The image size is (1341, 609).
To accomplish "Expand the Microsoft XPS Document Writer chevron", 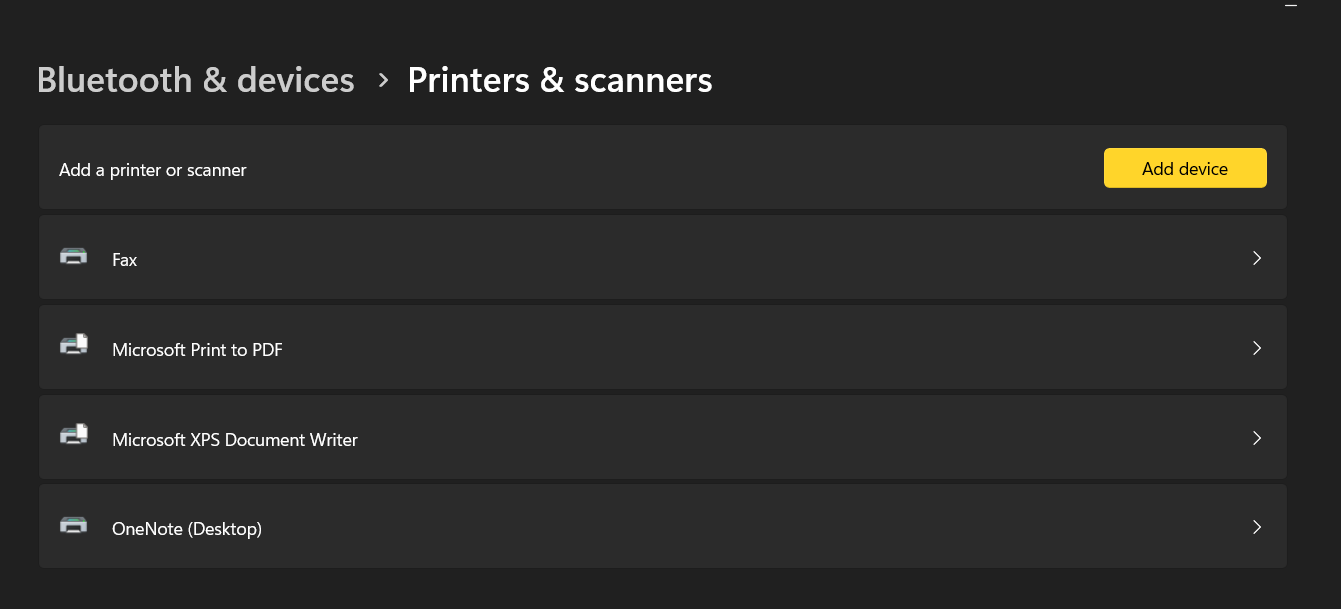I will 1257,438.
